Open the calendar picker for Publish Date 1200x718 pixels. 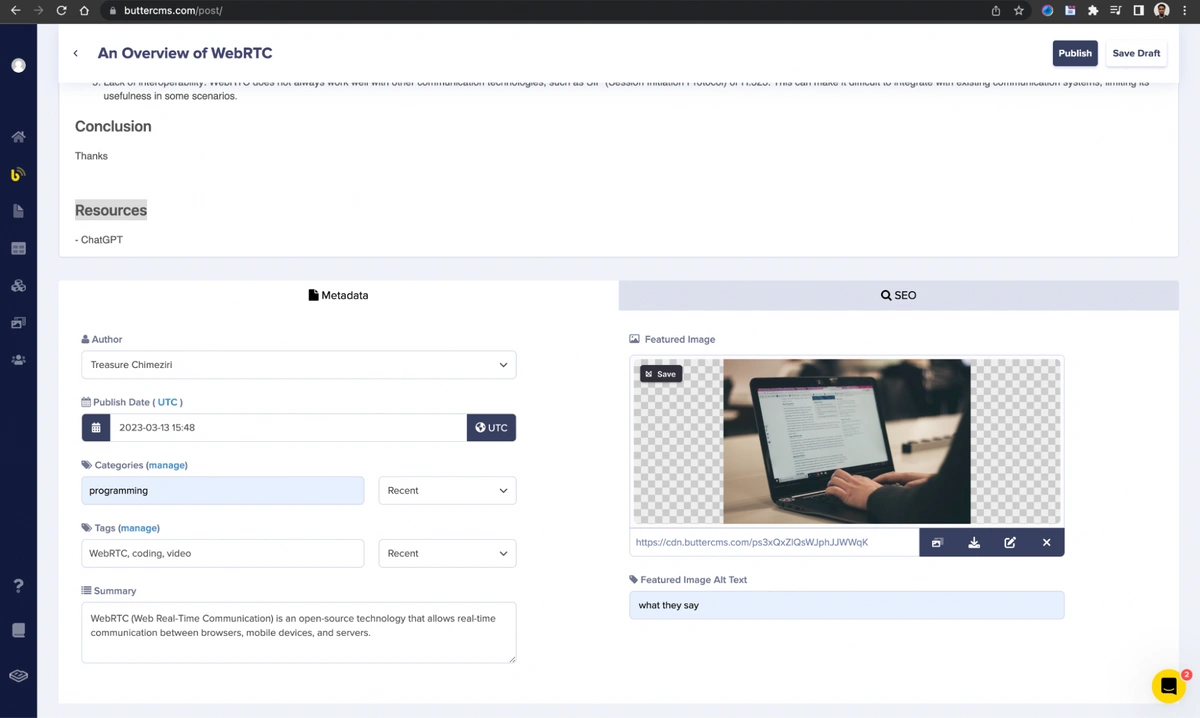[96, 428]
